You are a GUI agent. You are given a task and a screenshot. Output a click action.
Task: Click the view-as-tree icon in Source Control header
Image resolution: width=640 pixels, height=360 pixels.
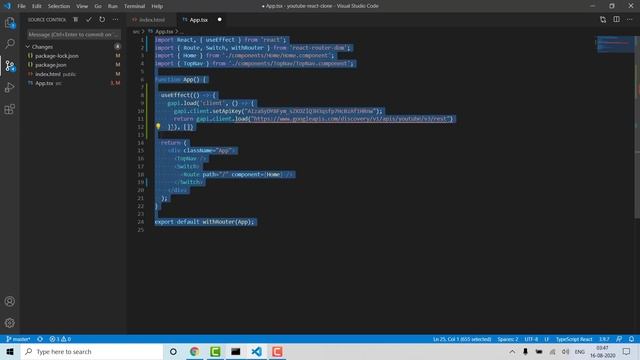coord(76,20)
